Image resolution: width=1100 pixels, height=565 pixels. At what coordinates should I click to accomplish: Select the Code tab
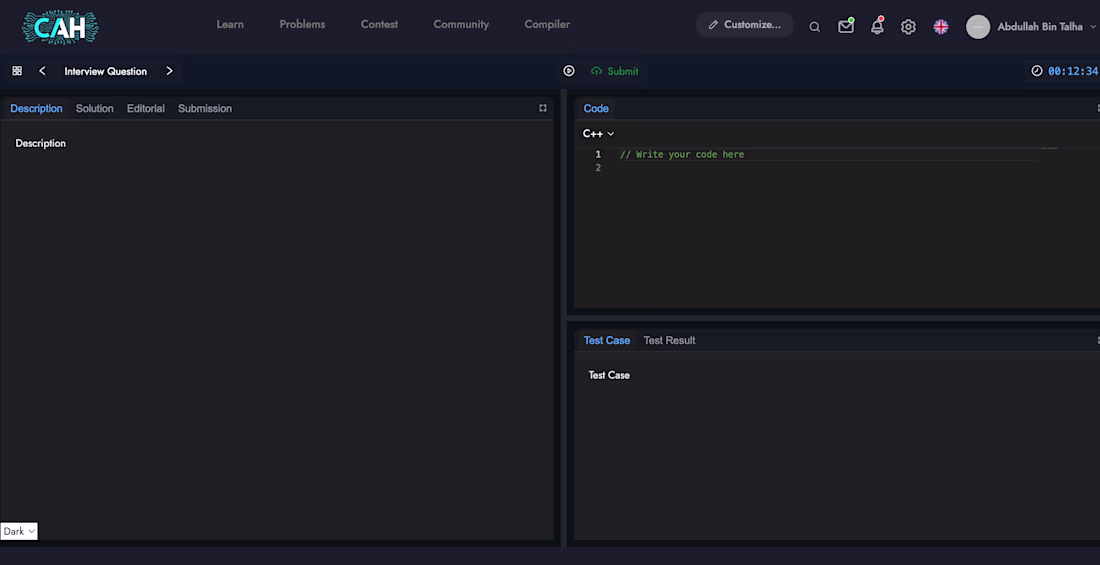click(596, 108)
